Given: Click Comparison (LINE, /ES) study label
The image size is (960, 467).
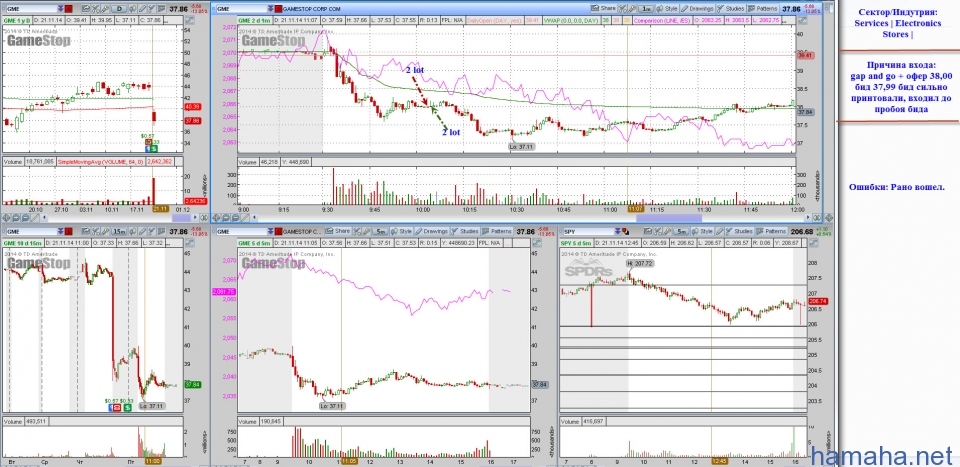Looking at the screenshot, I should (662, 20).
